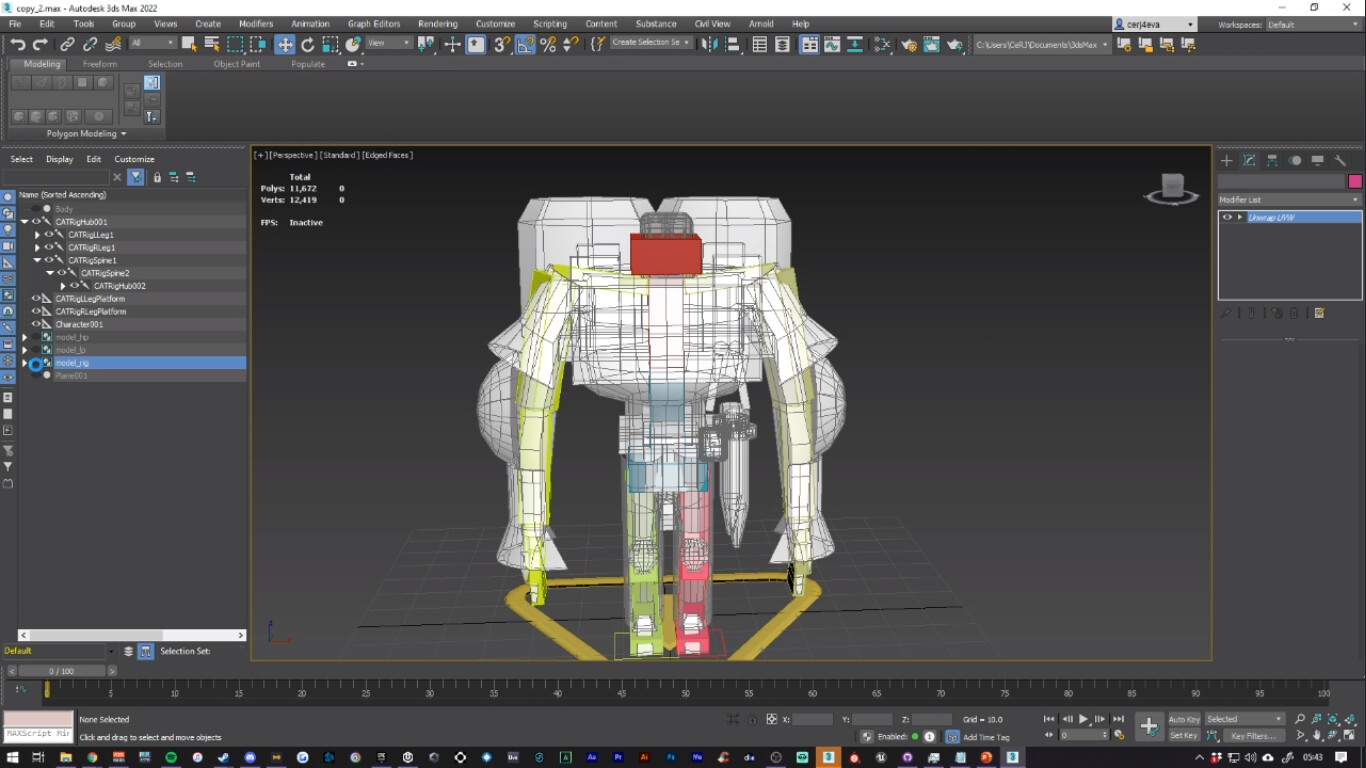
Task: Toggle visibility of the Unwrap UVW modifier
Action: click(x=1227, y=217)
